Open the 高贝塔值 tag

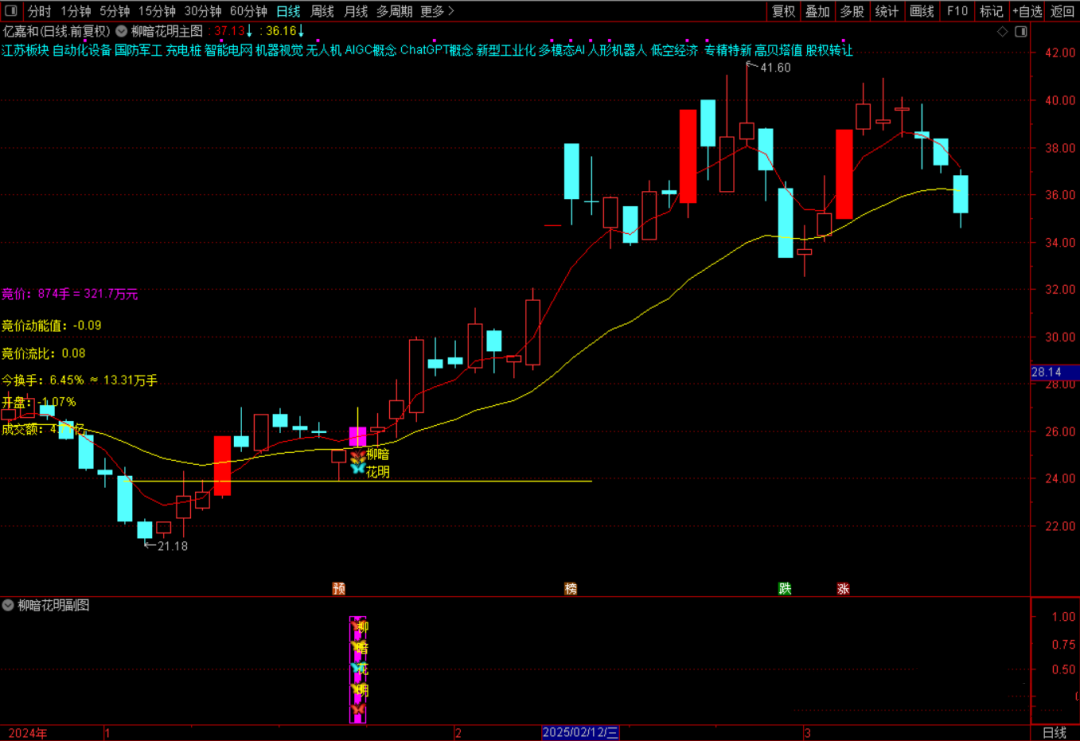(x=778, y=50)
